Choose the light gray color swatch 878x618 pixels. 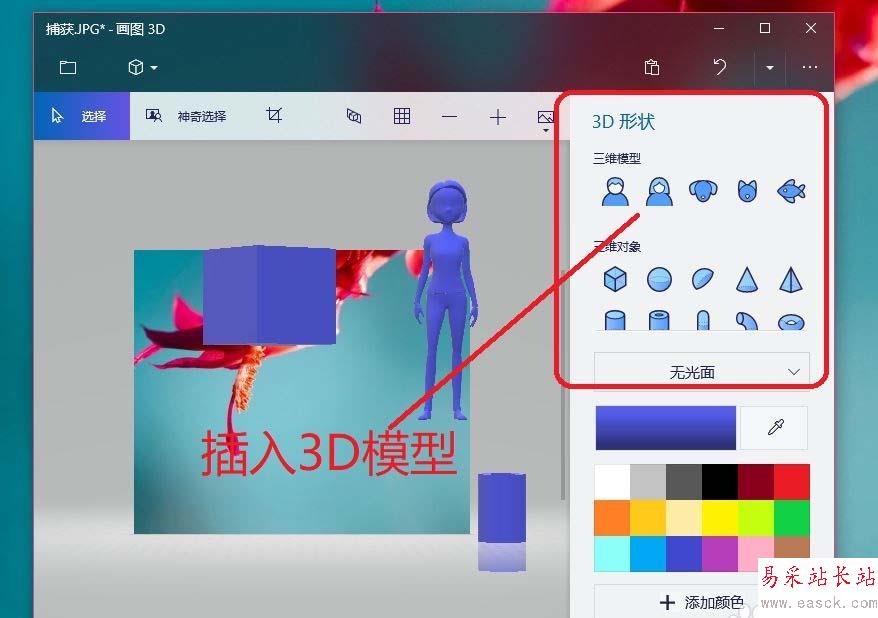coord(648,481)
